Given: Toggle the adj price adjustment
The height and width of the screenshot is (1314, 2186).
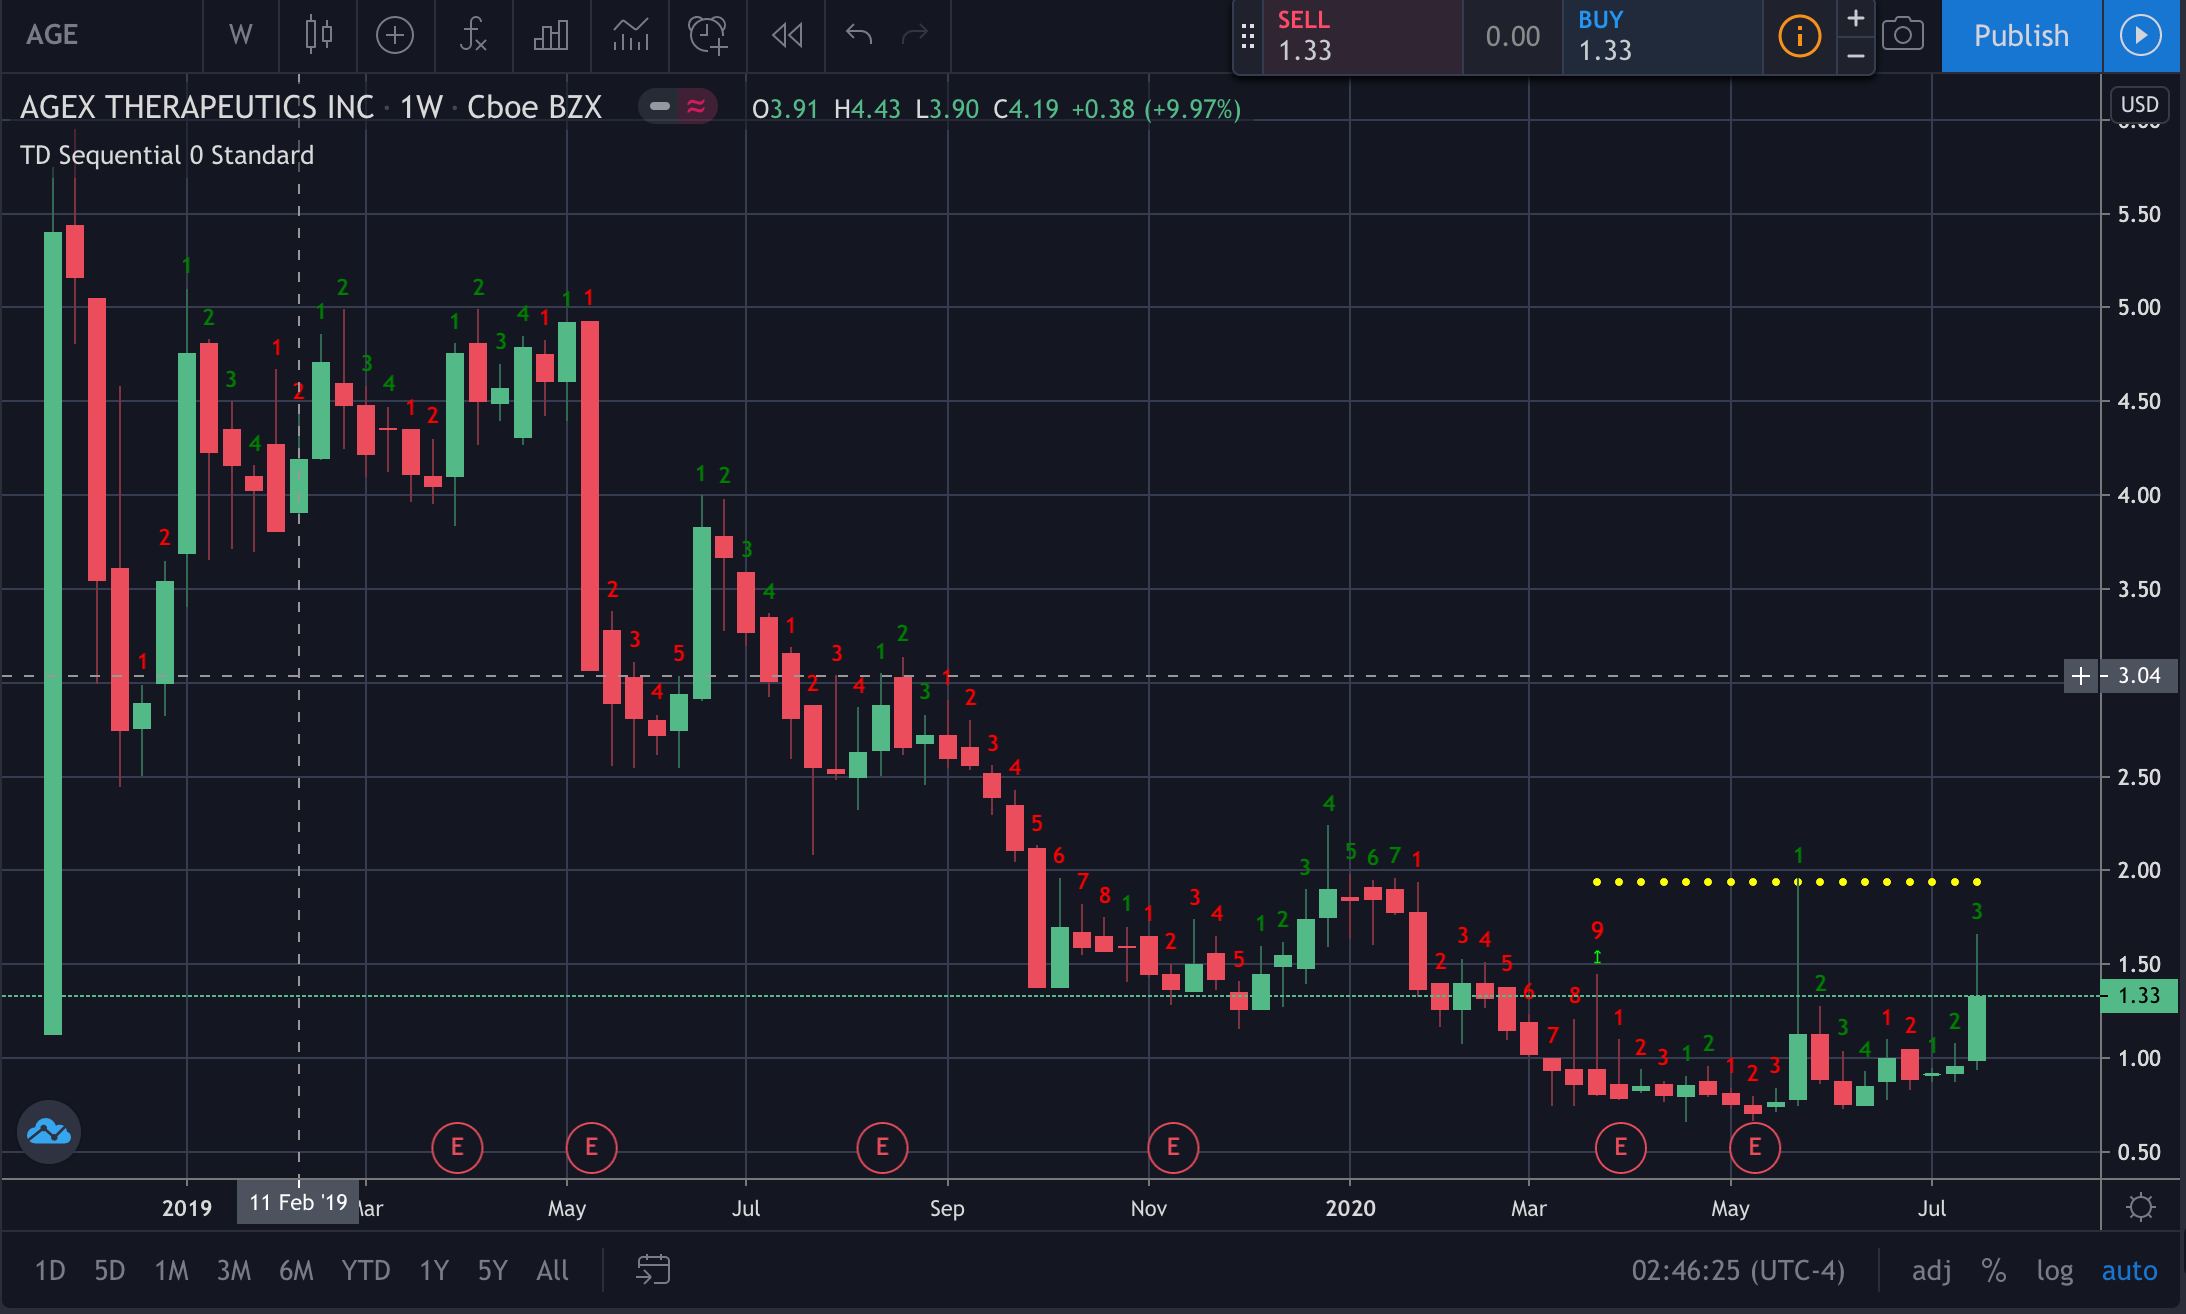Looking at the screenshot, I should [x=1930, y=1270].
